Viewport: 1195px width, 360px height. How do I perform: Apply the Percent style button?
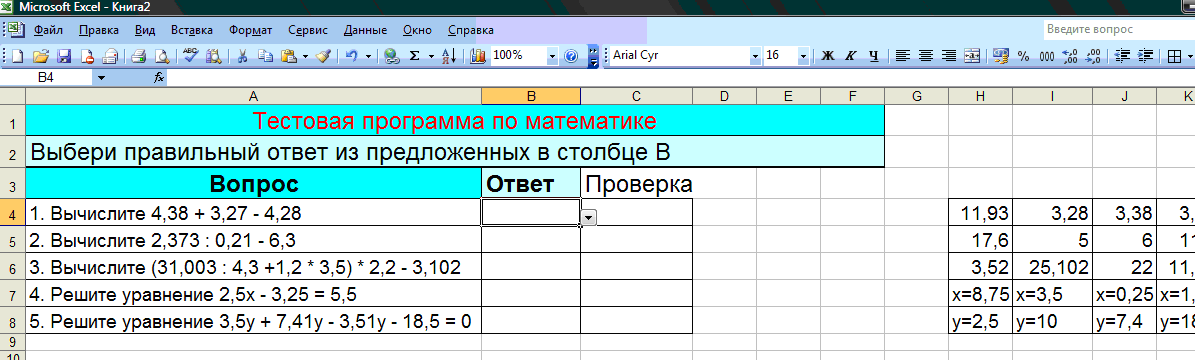coord(1024,56)
